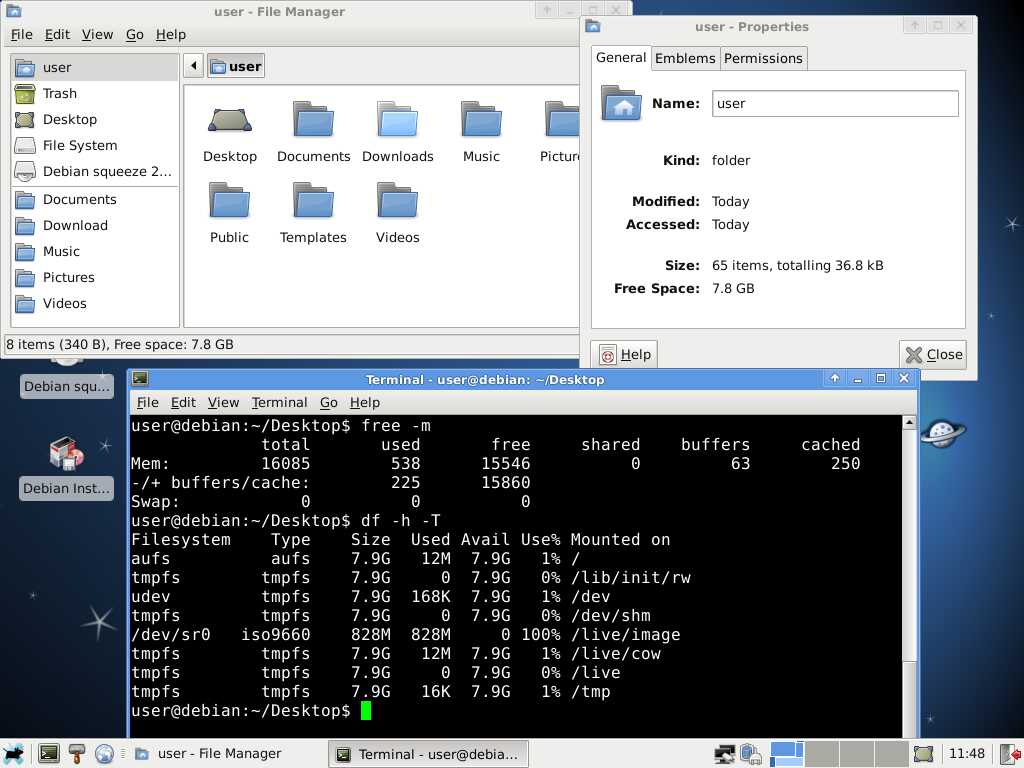Open the Documents folder icon in the file view
The height and width of the screenshot is (768, 1024).
313,121
